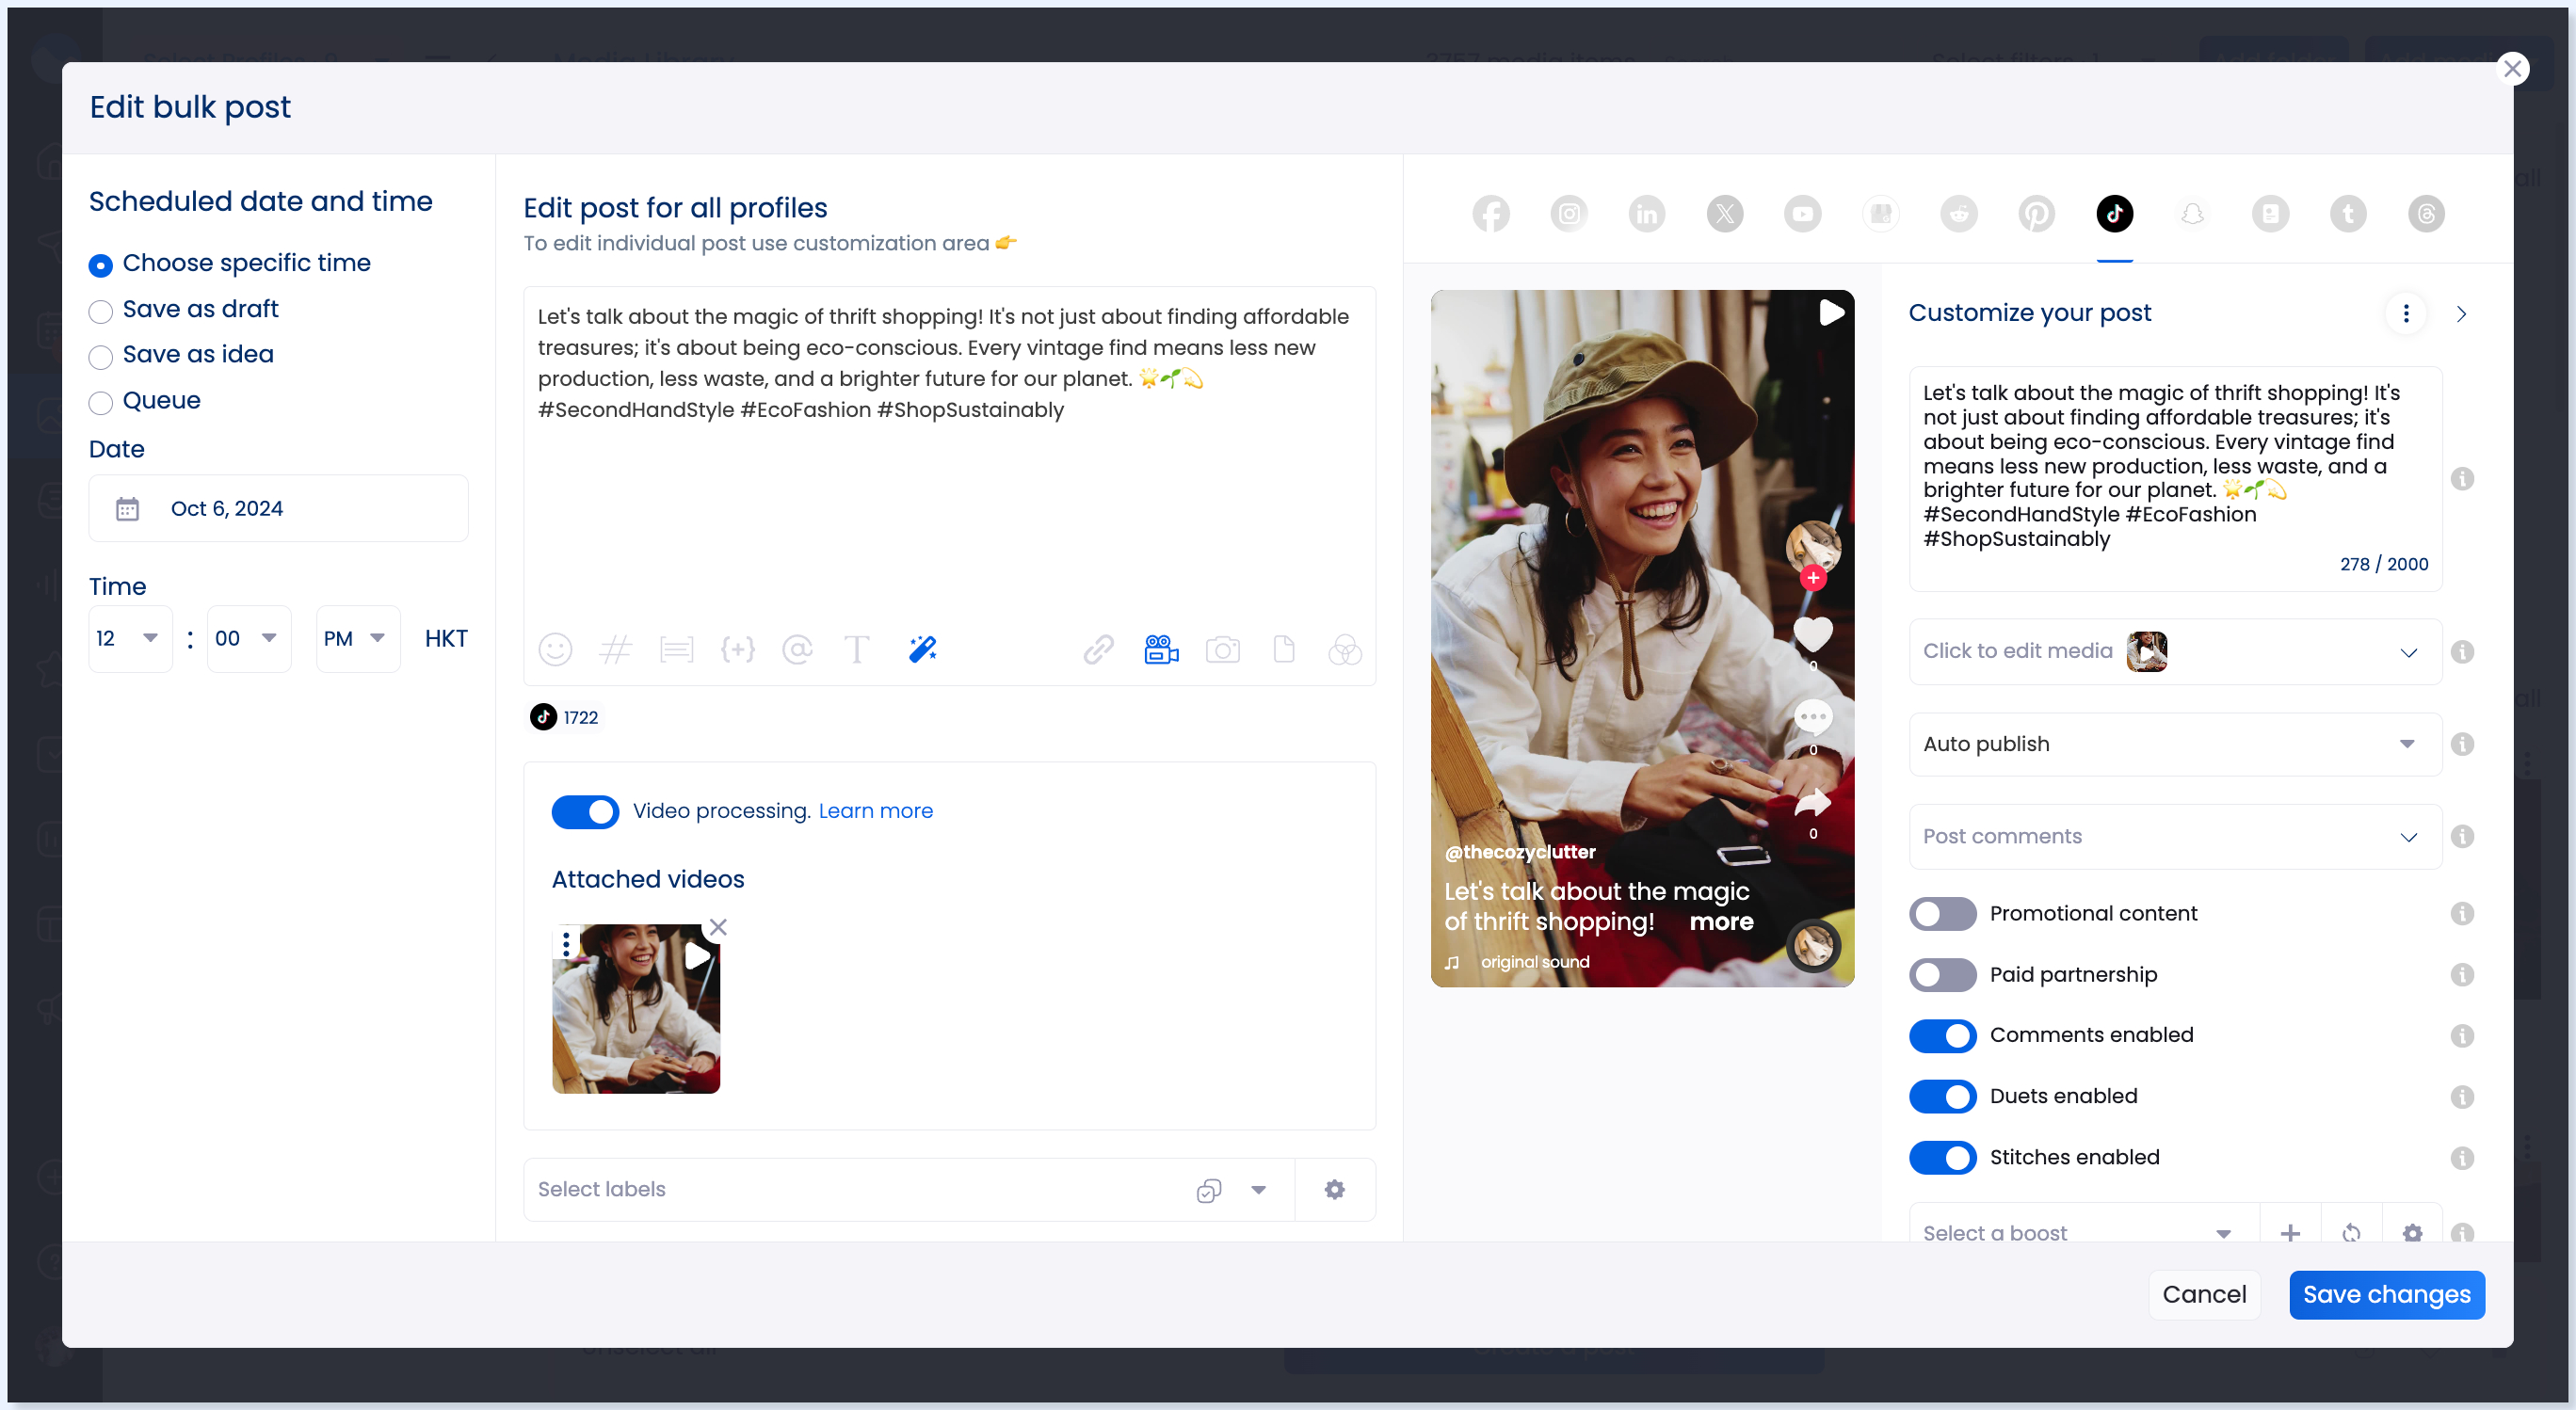Open the date field showing Oct 6, 2024
2576x1410 pixels.
coord(278,508)
